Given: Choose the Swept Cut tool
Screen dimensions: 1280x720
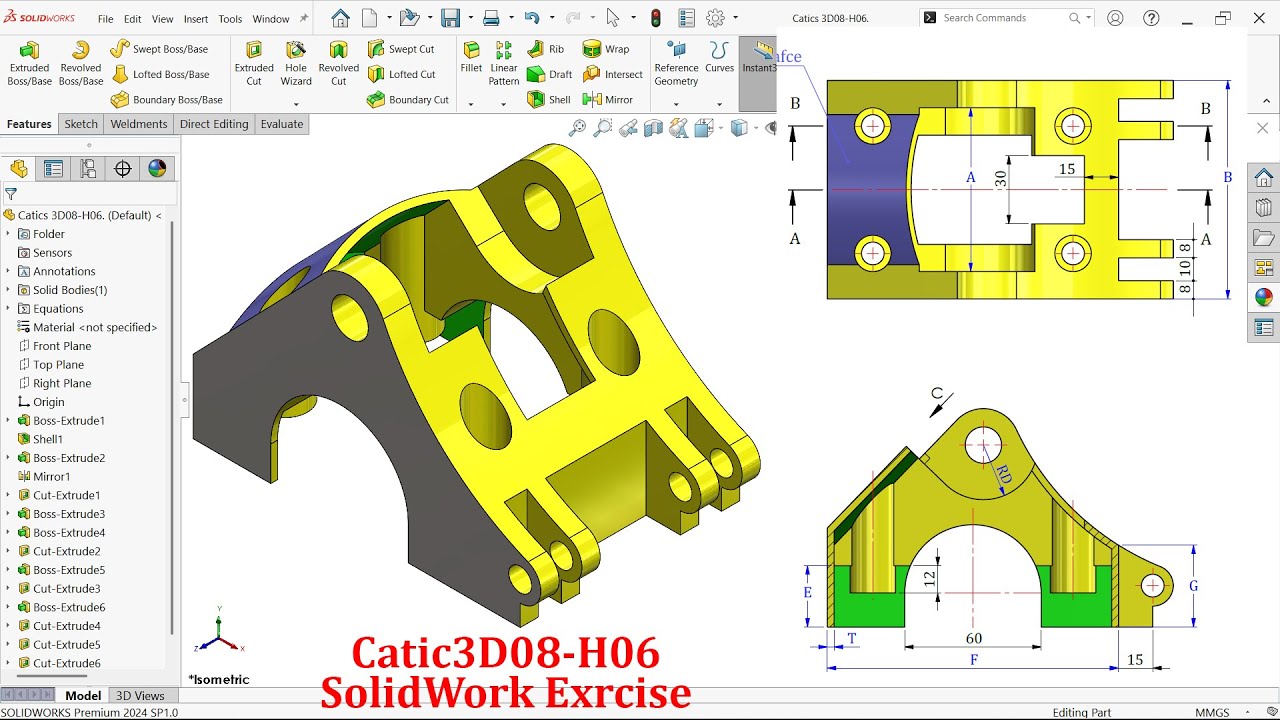Looking at the screenshot, I should (401, 49).
